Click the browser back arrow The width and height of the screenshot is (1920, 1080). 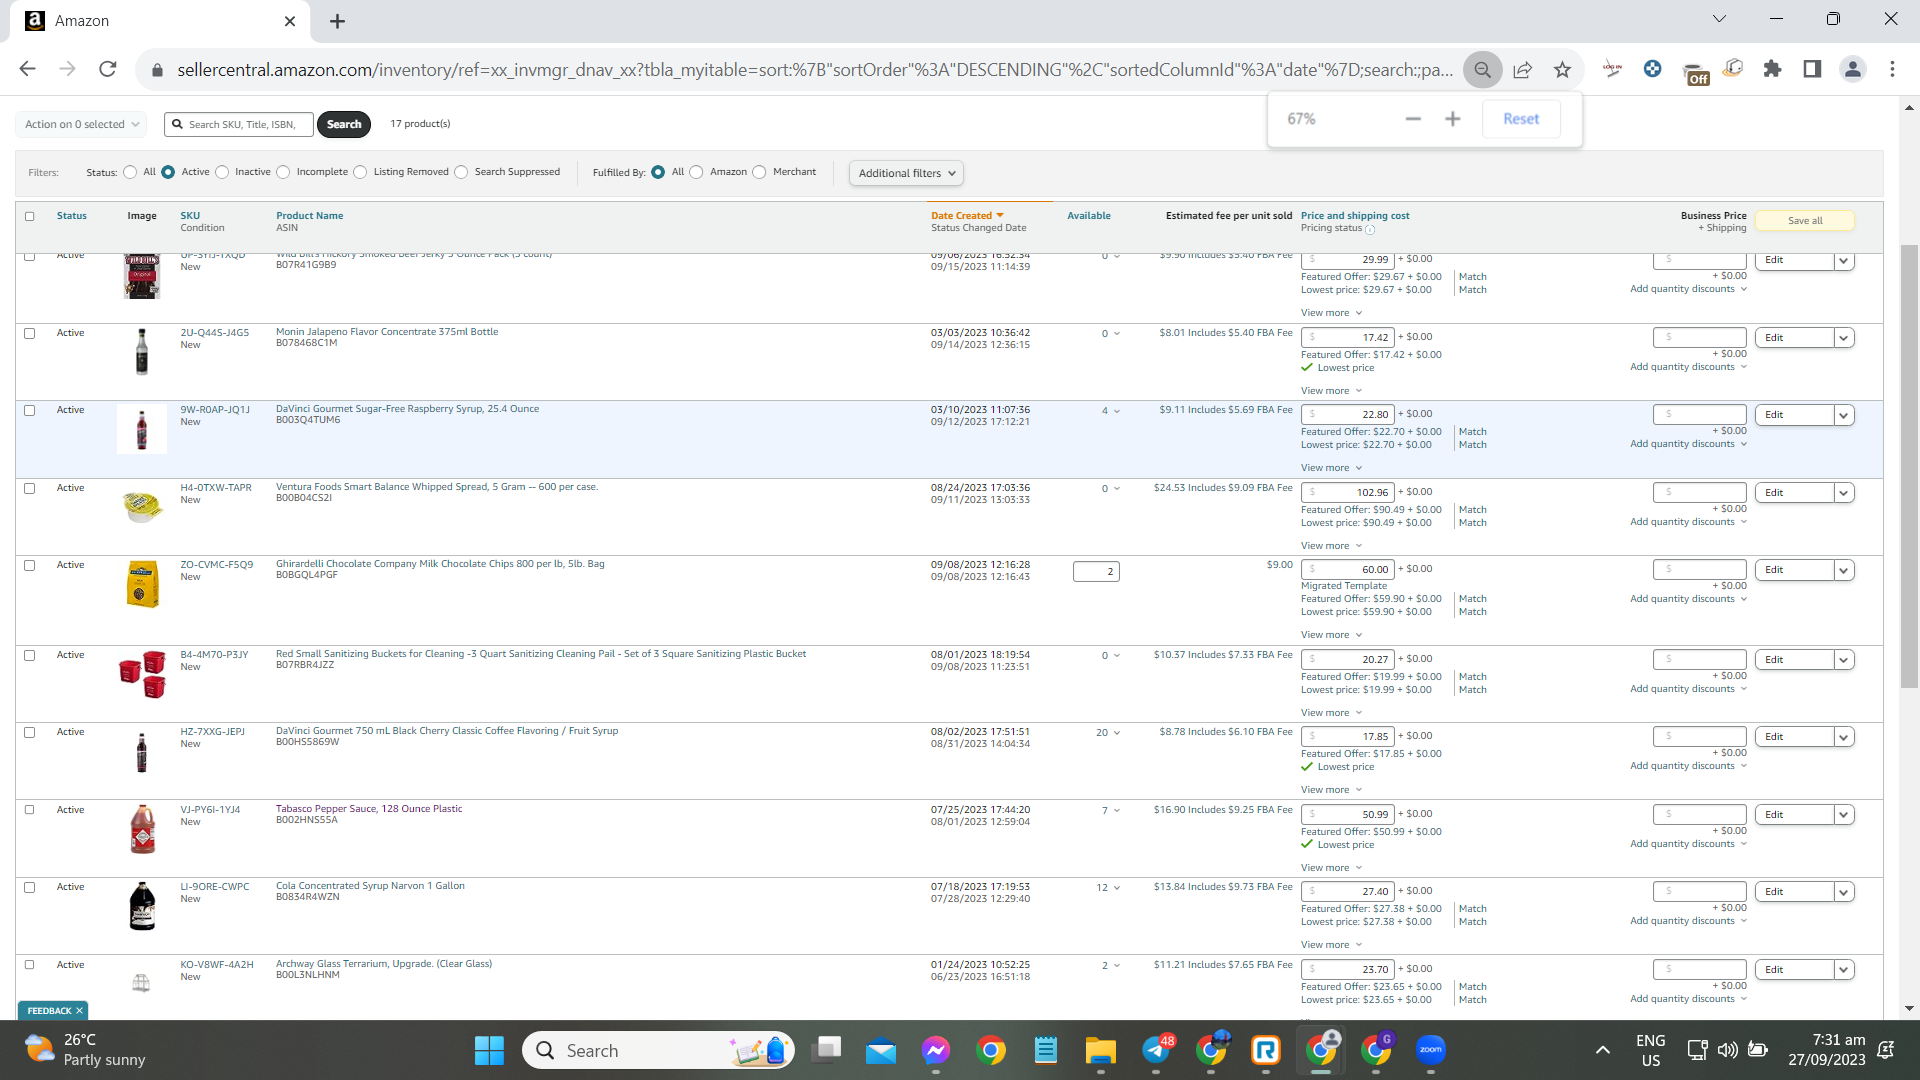pyautogui.click(x=27, y=69)
